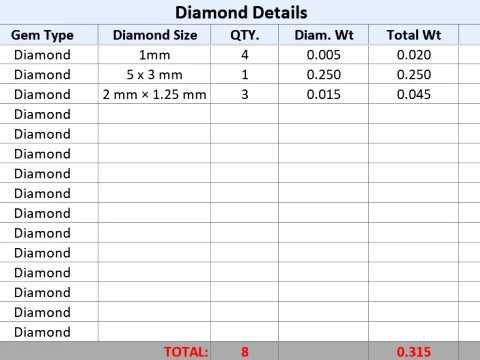Image resolution: width=480 pixels, height=360 pixels.
Task: Click the Gem Type column header
Action: click(x=49, y=35)
